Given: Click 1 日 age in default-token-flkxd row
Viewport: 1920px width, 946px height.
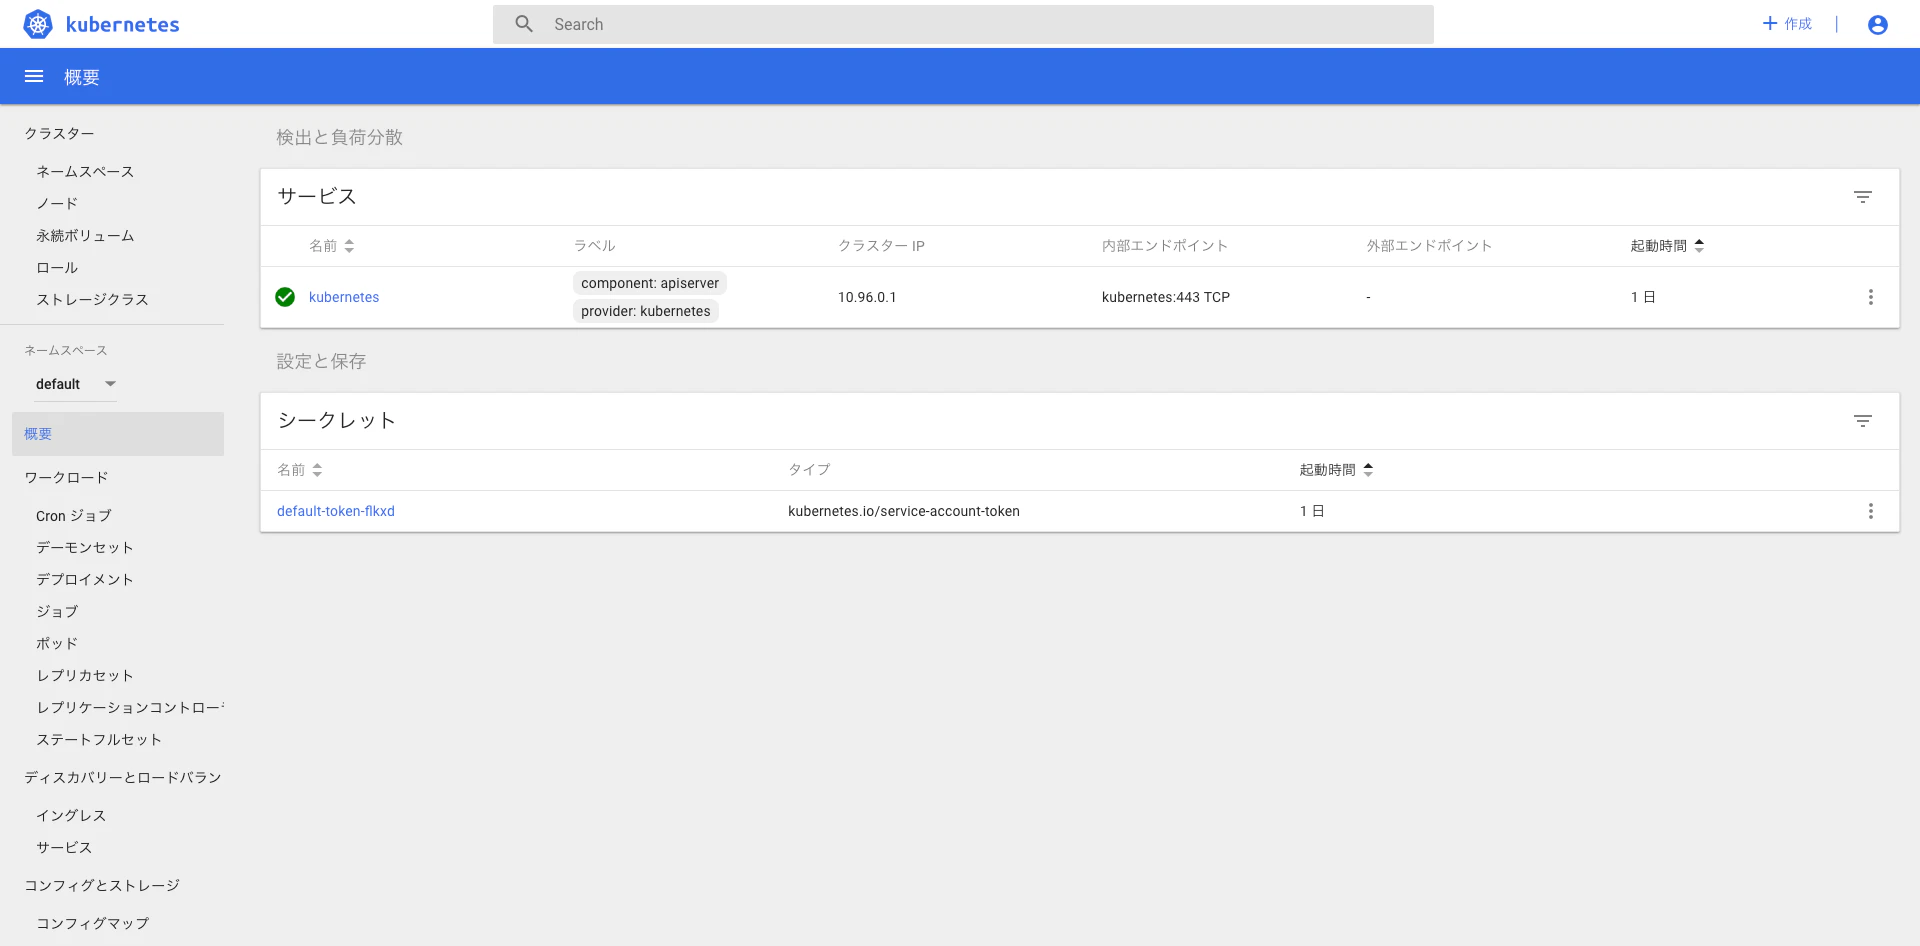Looking at the screenshot, I should [1312, 511].
